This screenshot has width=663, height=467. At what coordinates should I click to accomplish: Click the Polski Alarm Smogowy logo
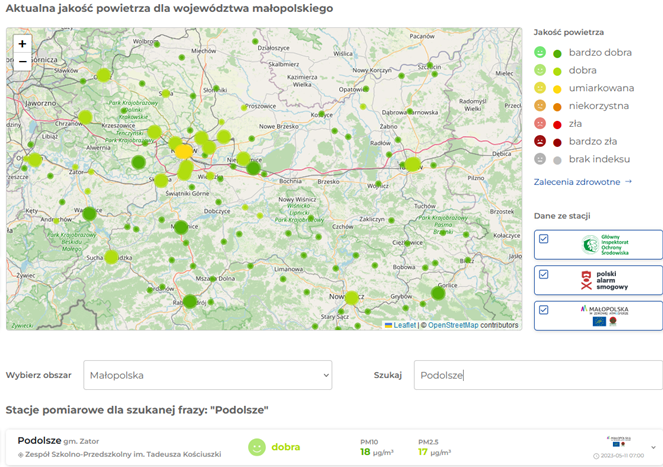(x=607, y=280)
